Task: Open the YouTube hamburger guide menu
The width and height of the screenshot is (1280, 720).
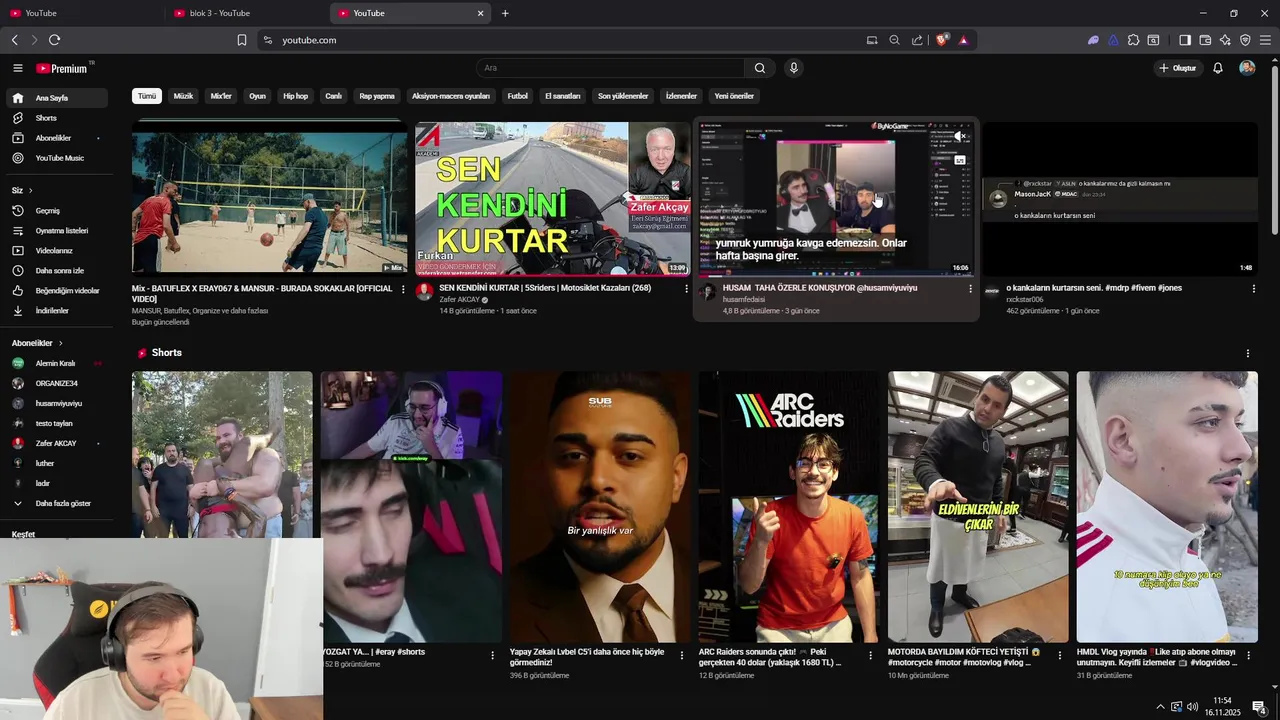Action: (17, 68)
